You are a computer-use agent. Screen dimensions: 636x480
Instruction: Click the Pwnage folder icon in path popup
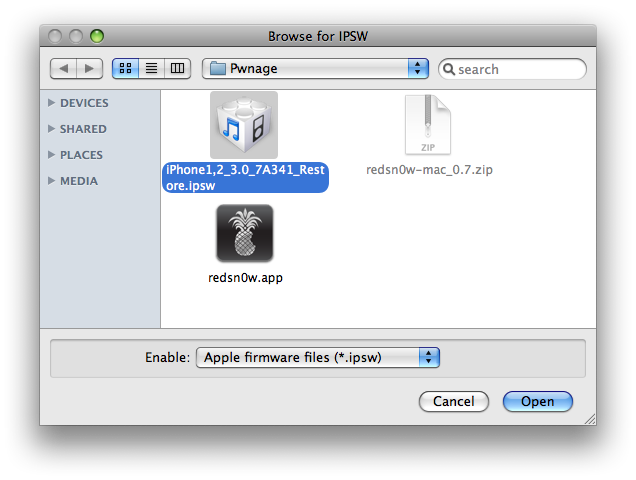pyautogui.click(x=218, y=69)
